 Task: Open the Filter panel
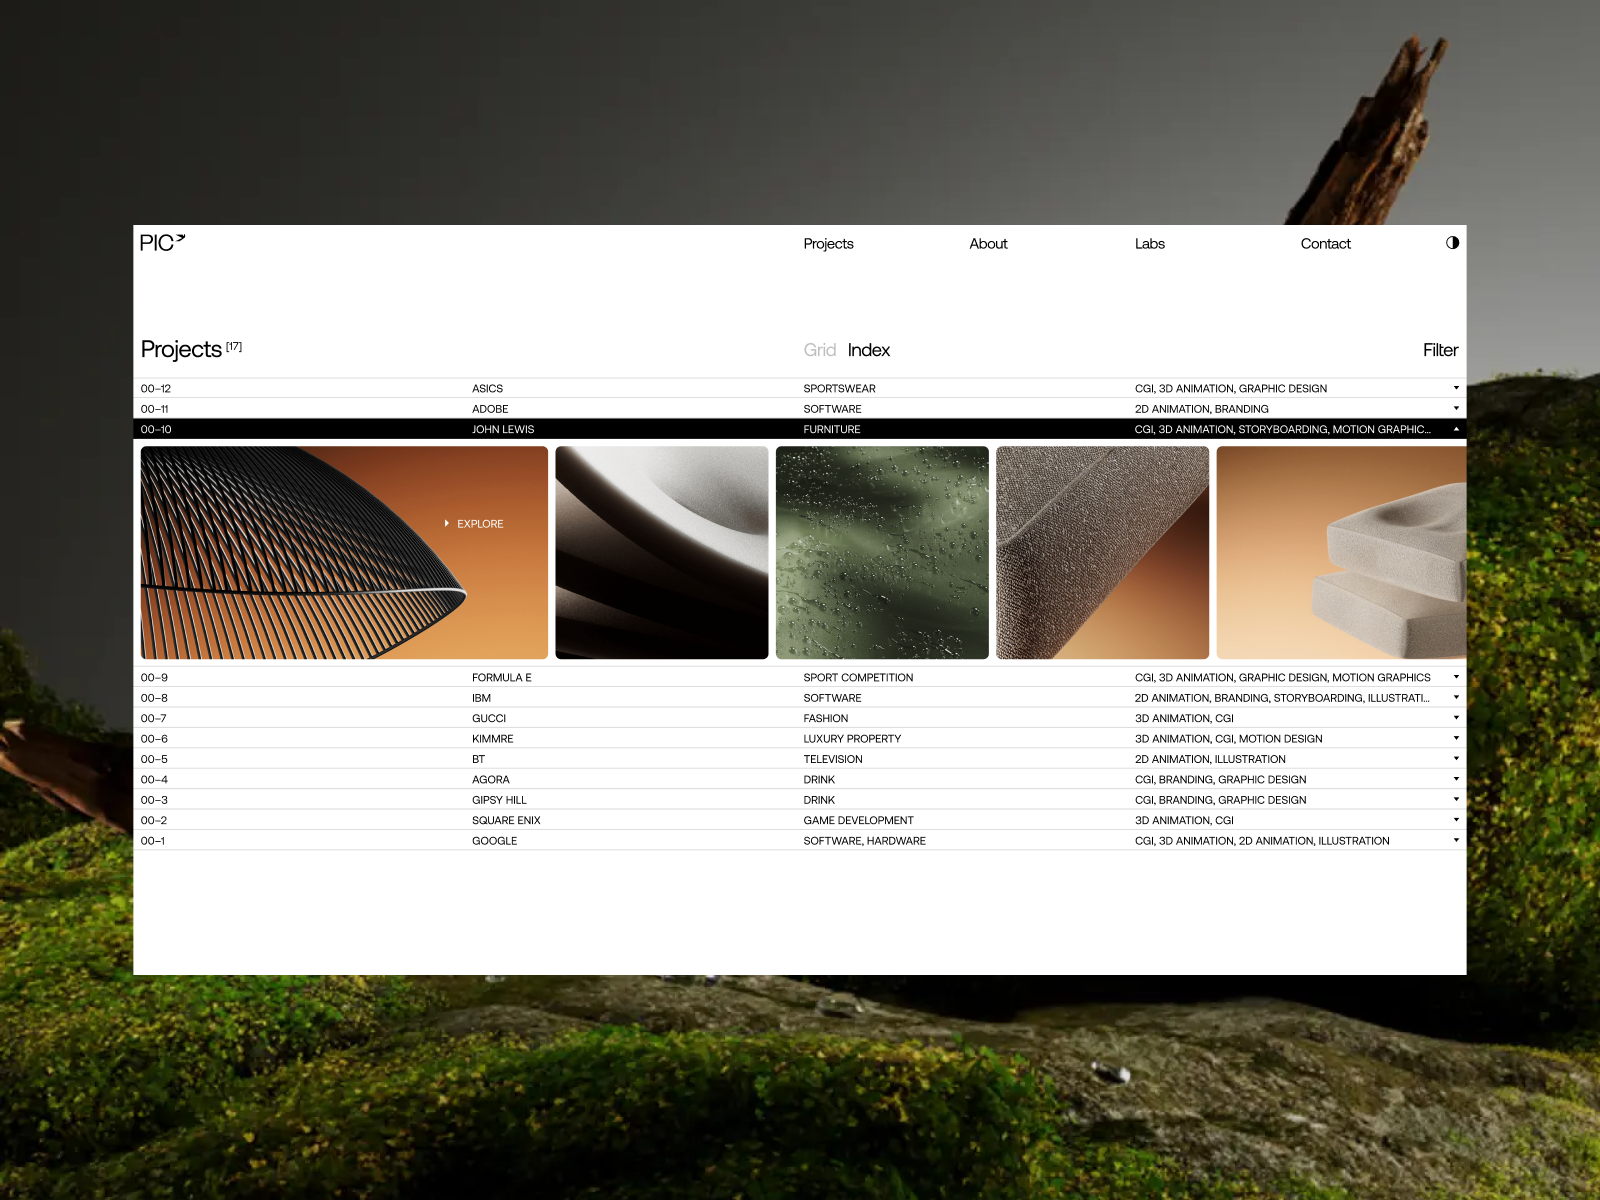1440,350
